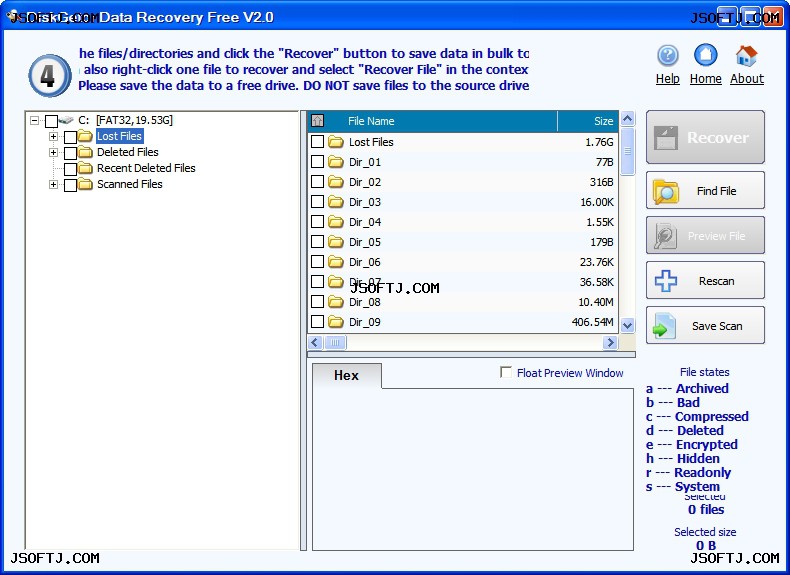Click the Recover button

[705, 137]
